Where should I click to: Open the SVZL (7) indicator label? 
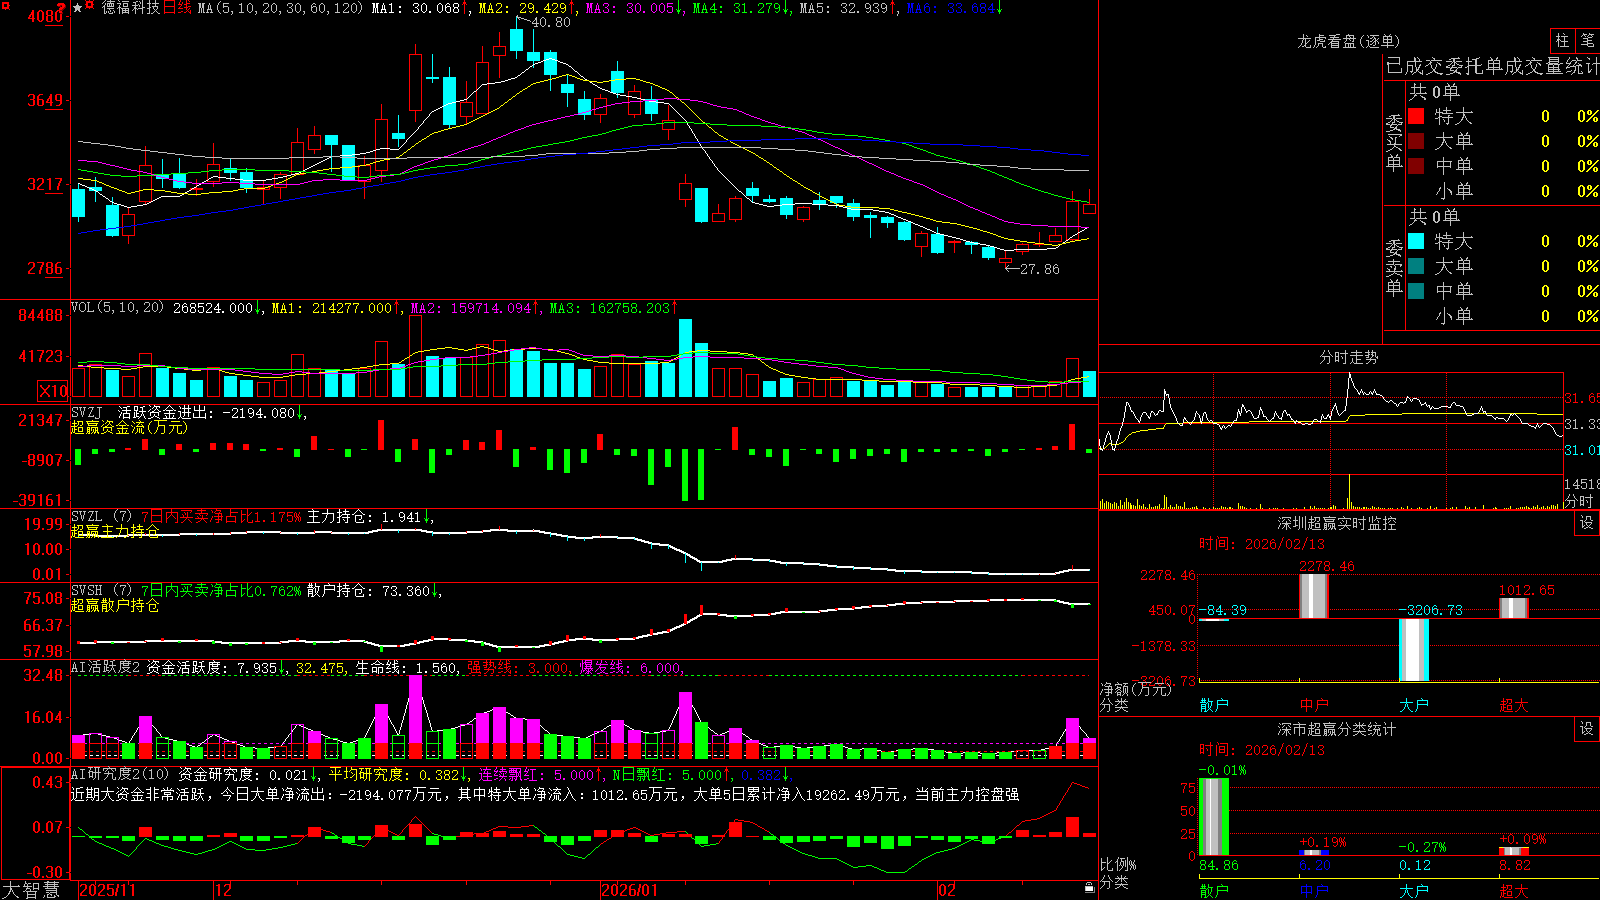coord(101,517)
